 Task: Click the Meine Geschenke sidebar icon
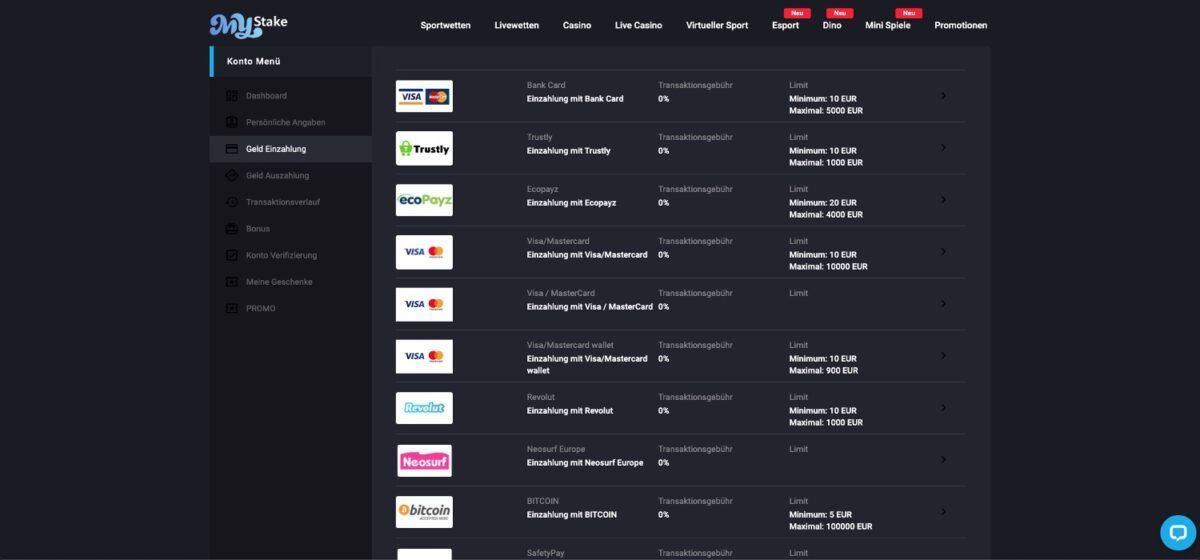(232, 282)
